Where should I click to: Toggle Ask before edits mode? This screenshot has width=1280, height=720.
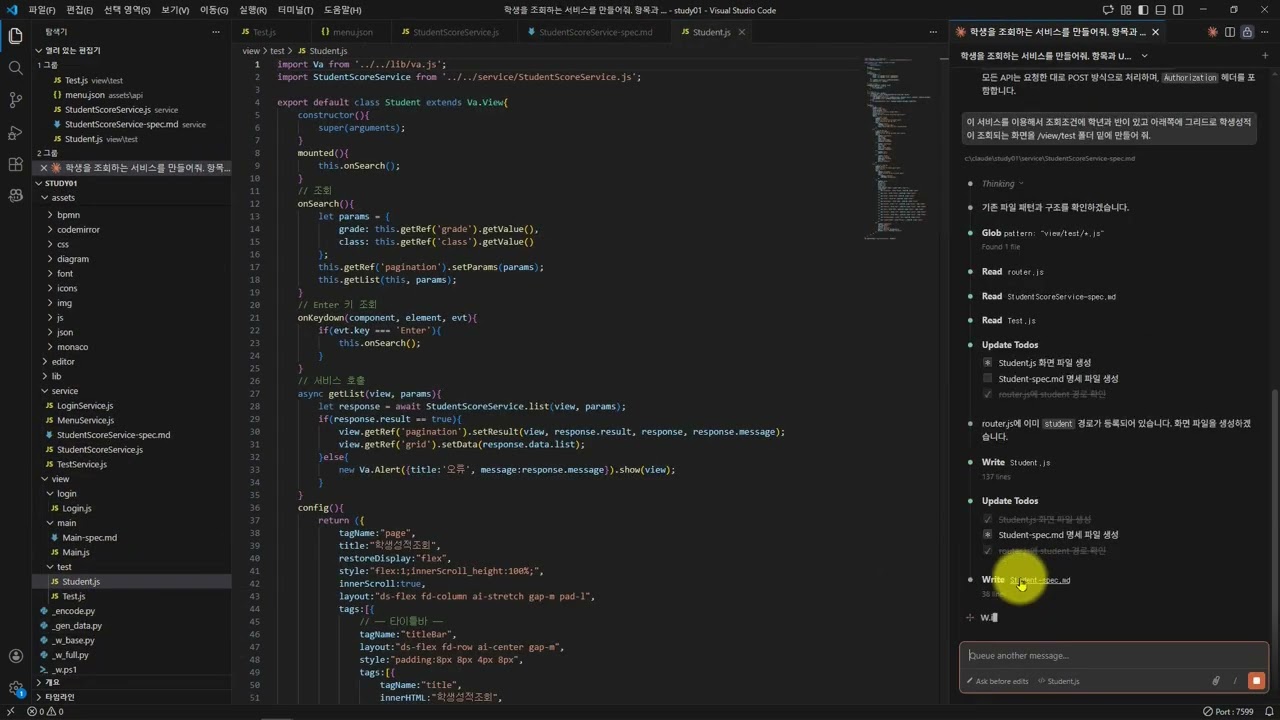997,681
